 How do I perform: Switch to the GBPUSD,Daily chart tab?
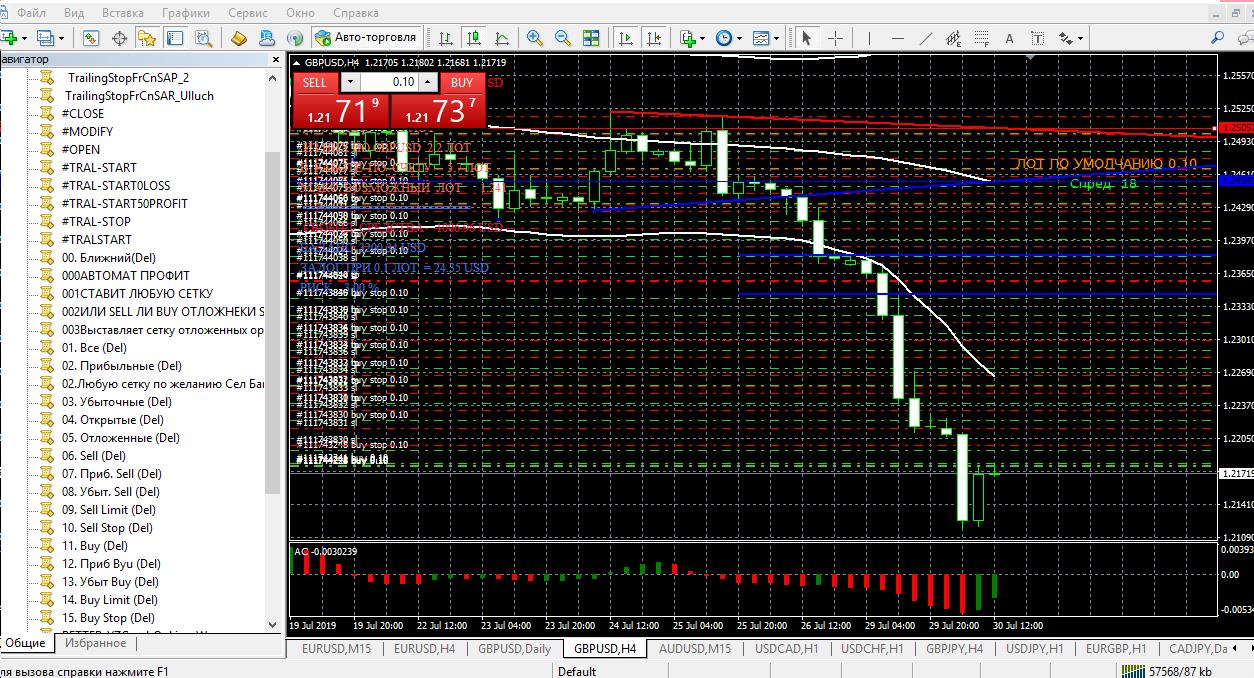click(514, 648)
